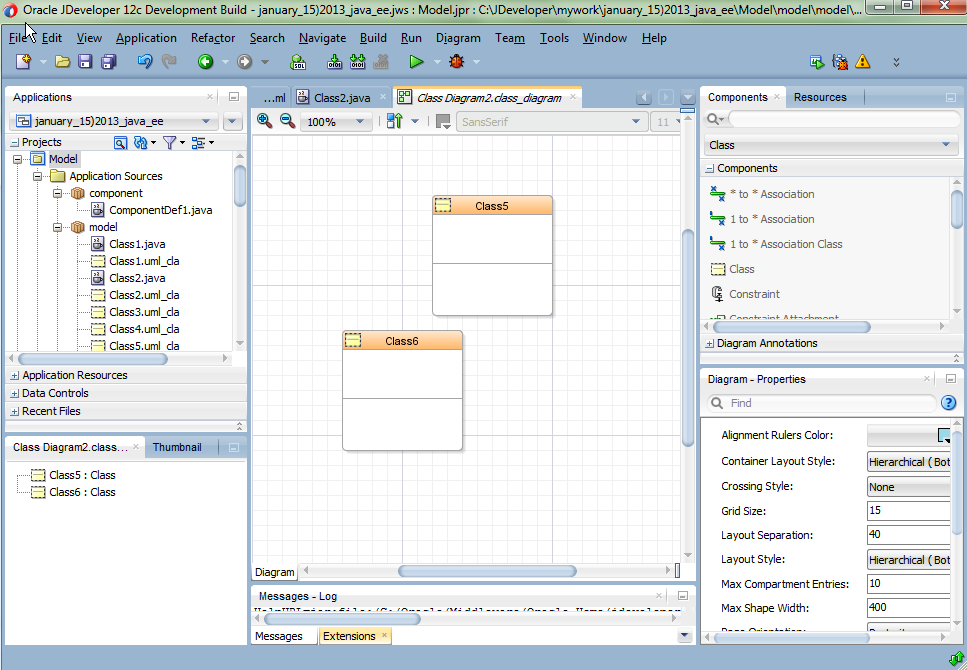This screenshot has height=670, width=967.
Task: Click the fill color icon in diagram toolbar
Action: (443, 122)
